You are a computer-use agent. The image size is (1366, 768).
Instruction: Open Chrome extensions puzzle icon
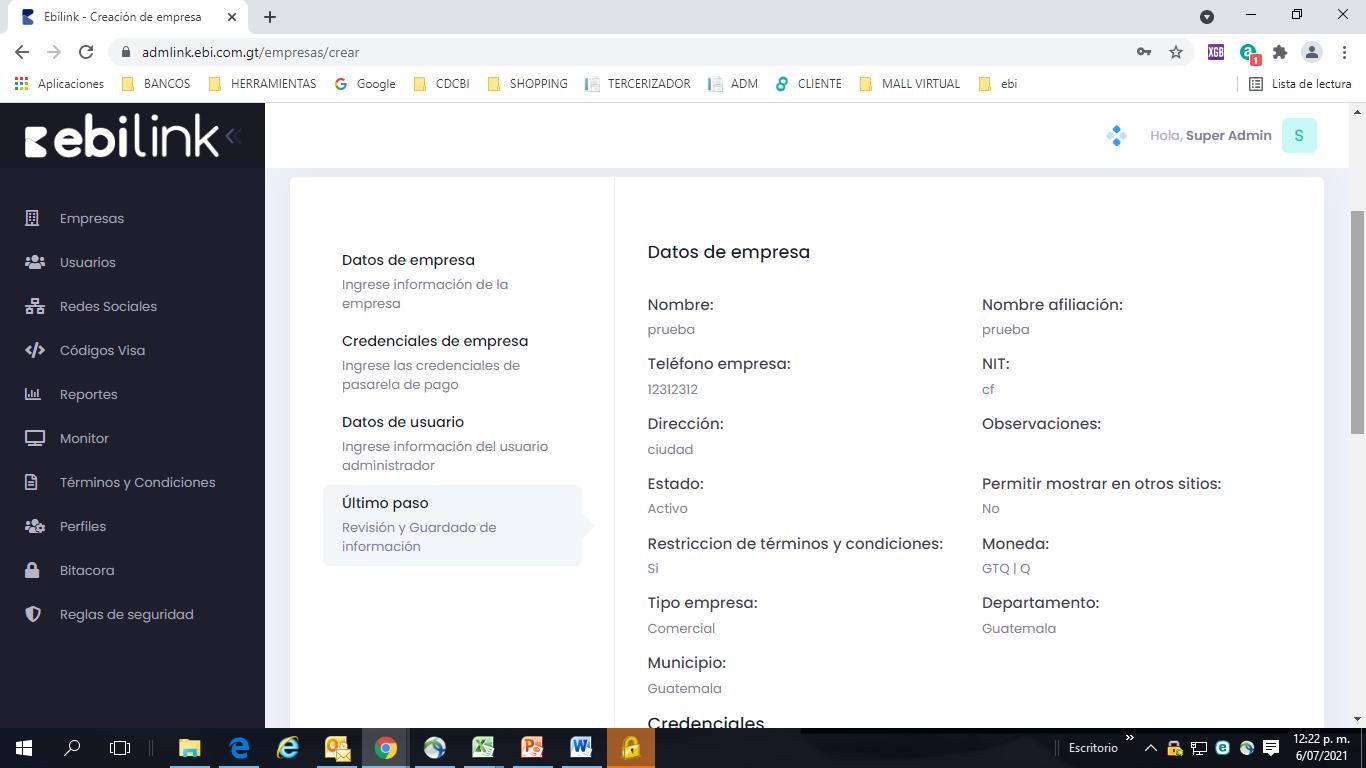pos(1280,52)
